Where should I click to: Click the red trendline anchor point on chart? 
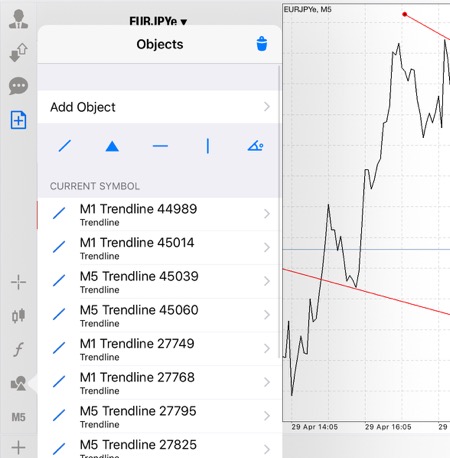405,14
